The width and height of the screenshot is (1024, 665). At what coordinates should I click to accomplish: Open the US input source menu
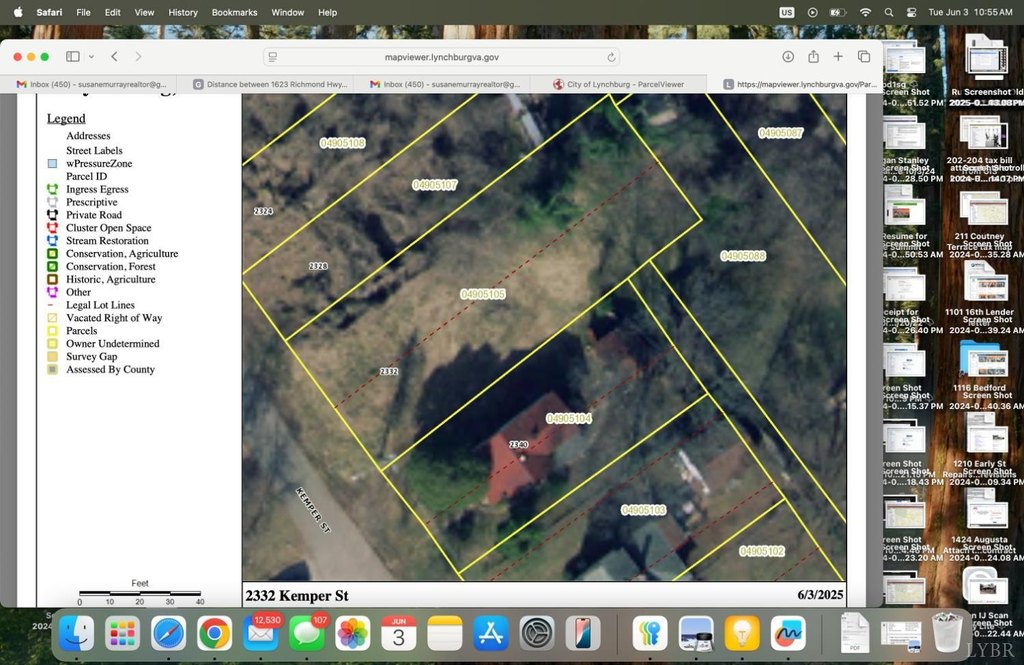(x=786, y=12)
